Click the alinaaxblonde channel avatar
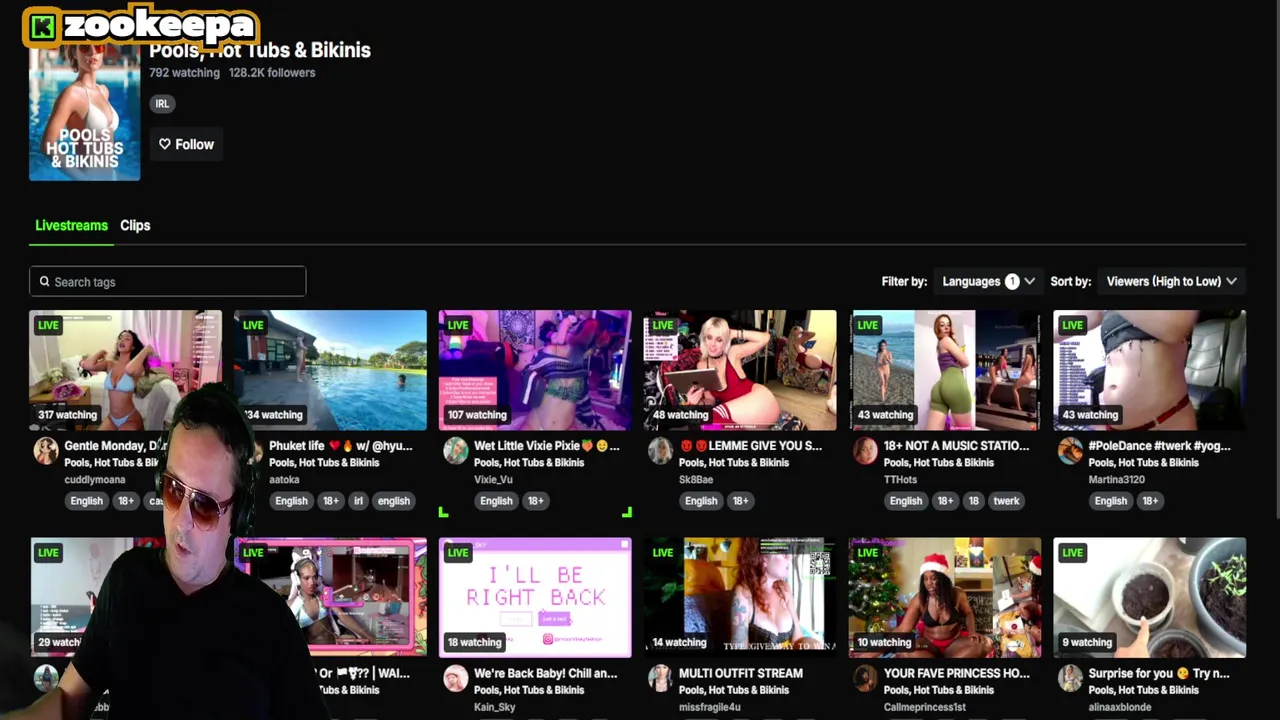This screenshot has width=1280, height=720. [x=1071, y=678]
